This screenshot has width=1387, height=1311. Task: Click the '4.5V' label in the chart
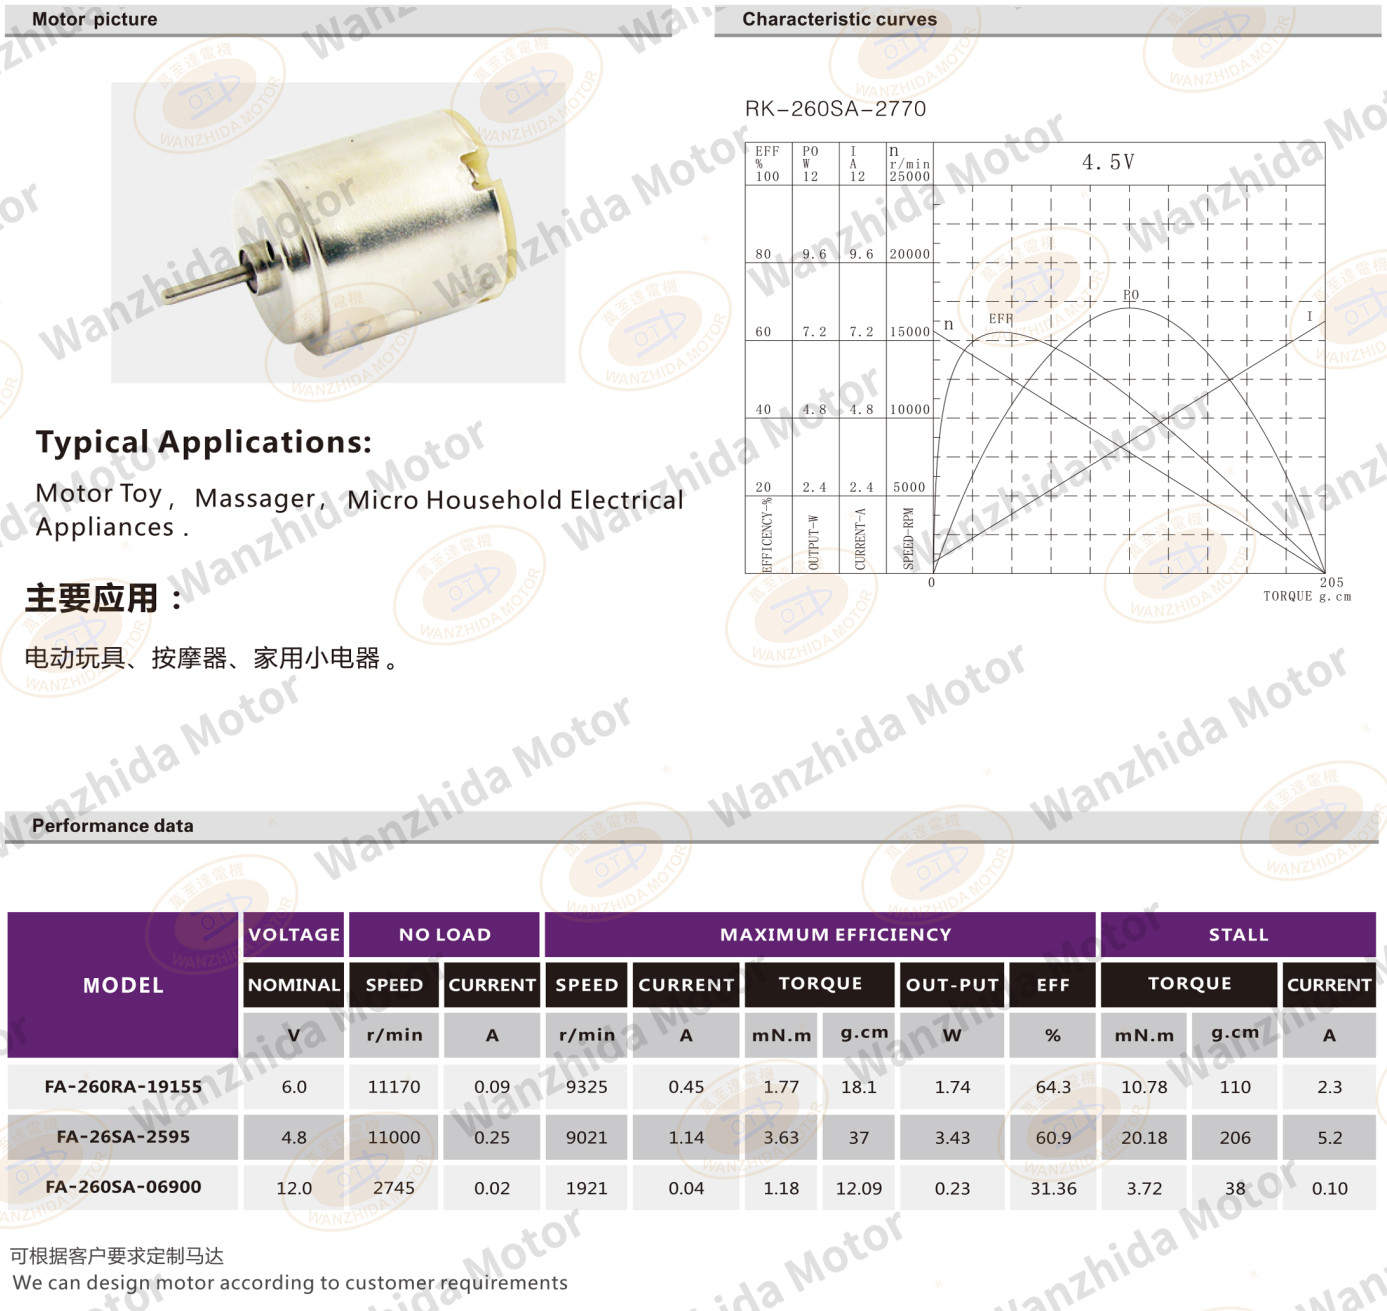(1108, 162)
